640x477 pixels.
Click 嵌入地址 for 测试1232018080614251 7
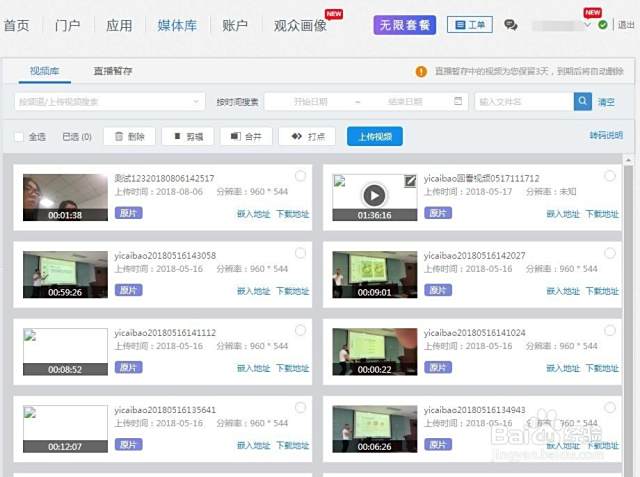pyautogui.click(x=253, y=214)
